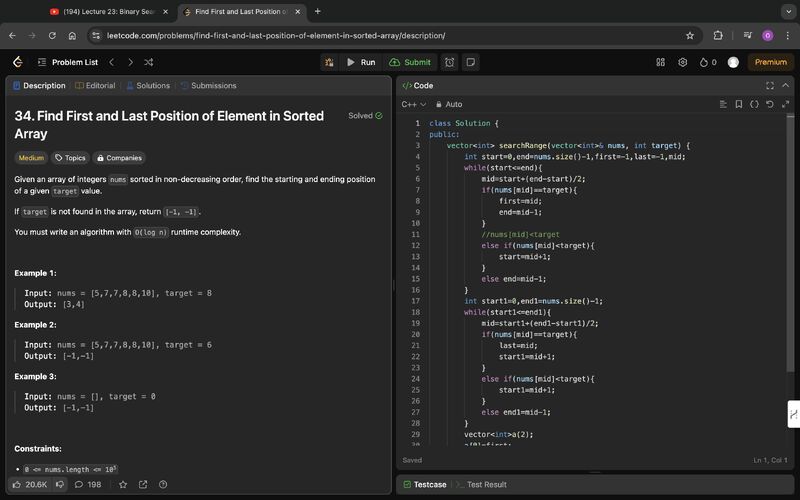
Task: Click the Solved status indicator
Action: coord(365,116)
